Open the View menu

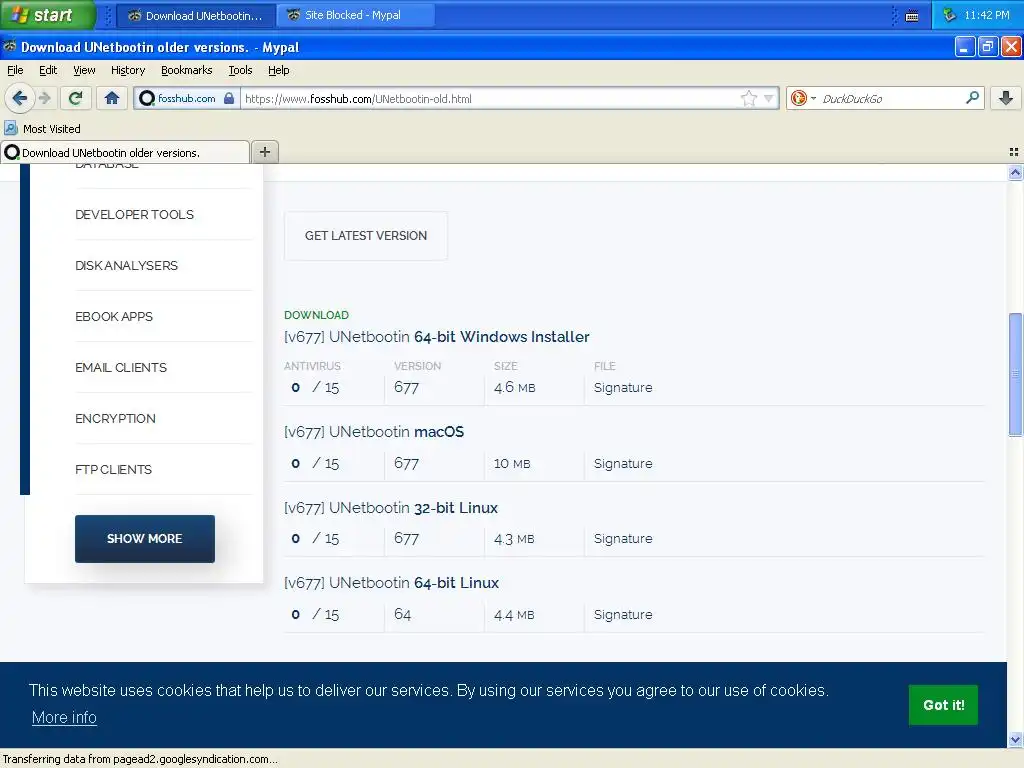(x=84, y=70)
